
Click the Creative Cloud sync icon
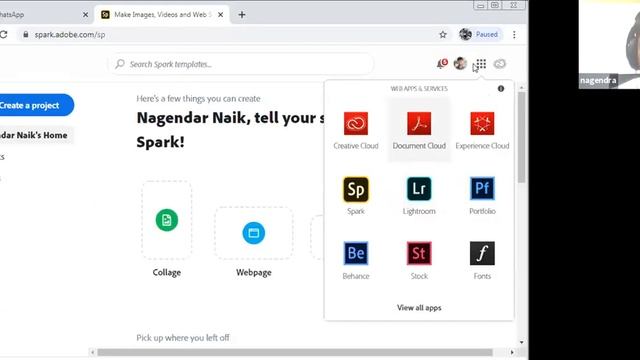(500, 64)
